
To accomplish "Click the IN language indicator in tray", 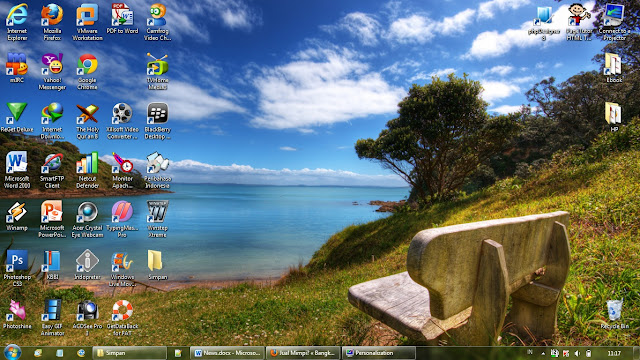I will pos(530,352).
